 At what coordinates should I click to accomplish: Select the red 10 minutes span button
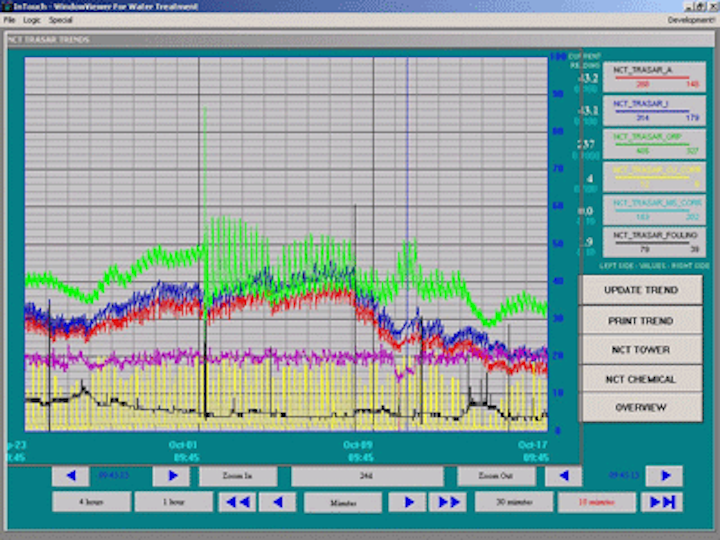597,502
